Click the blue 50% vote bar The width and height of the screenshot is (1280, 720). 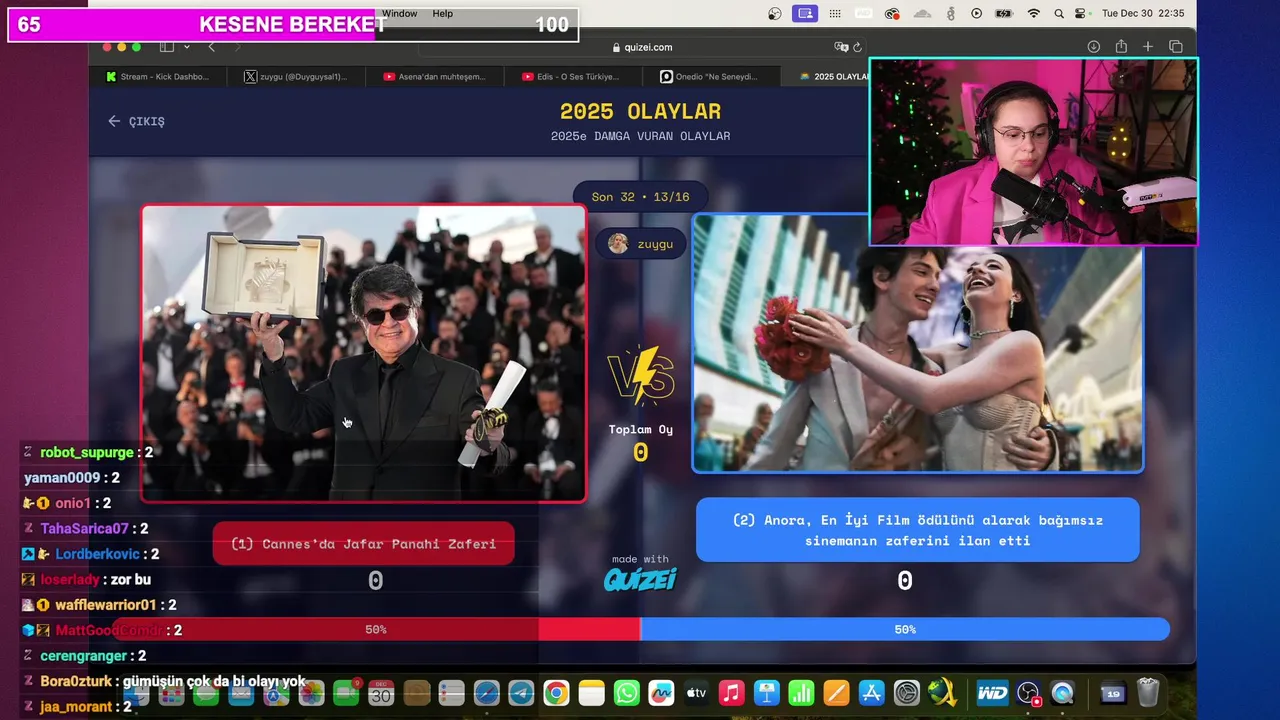905,629
